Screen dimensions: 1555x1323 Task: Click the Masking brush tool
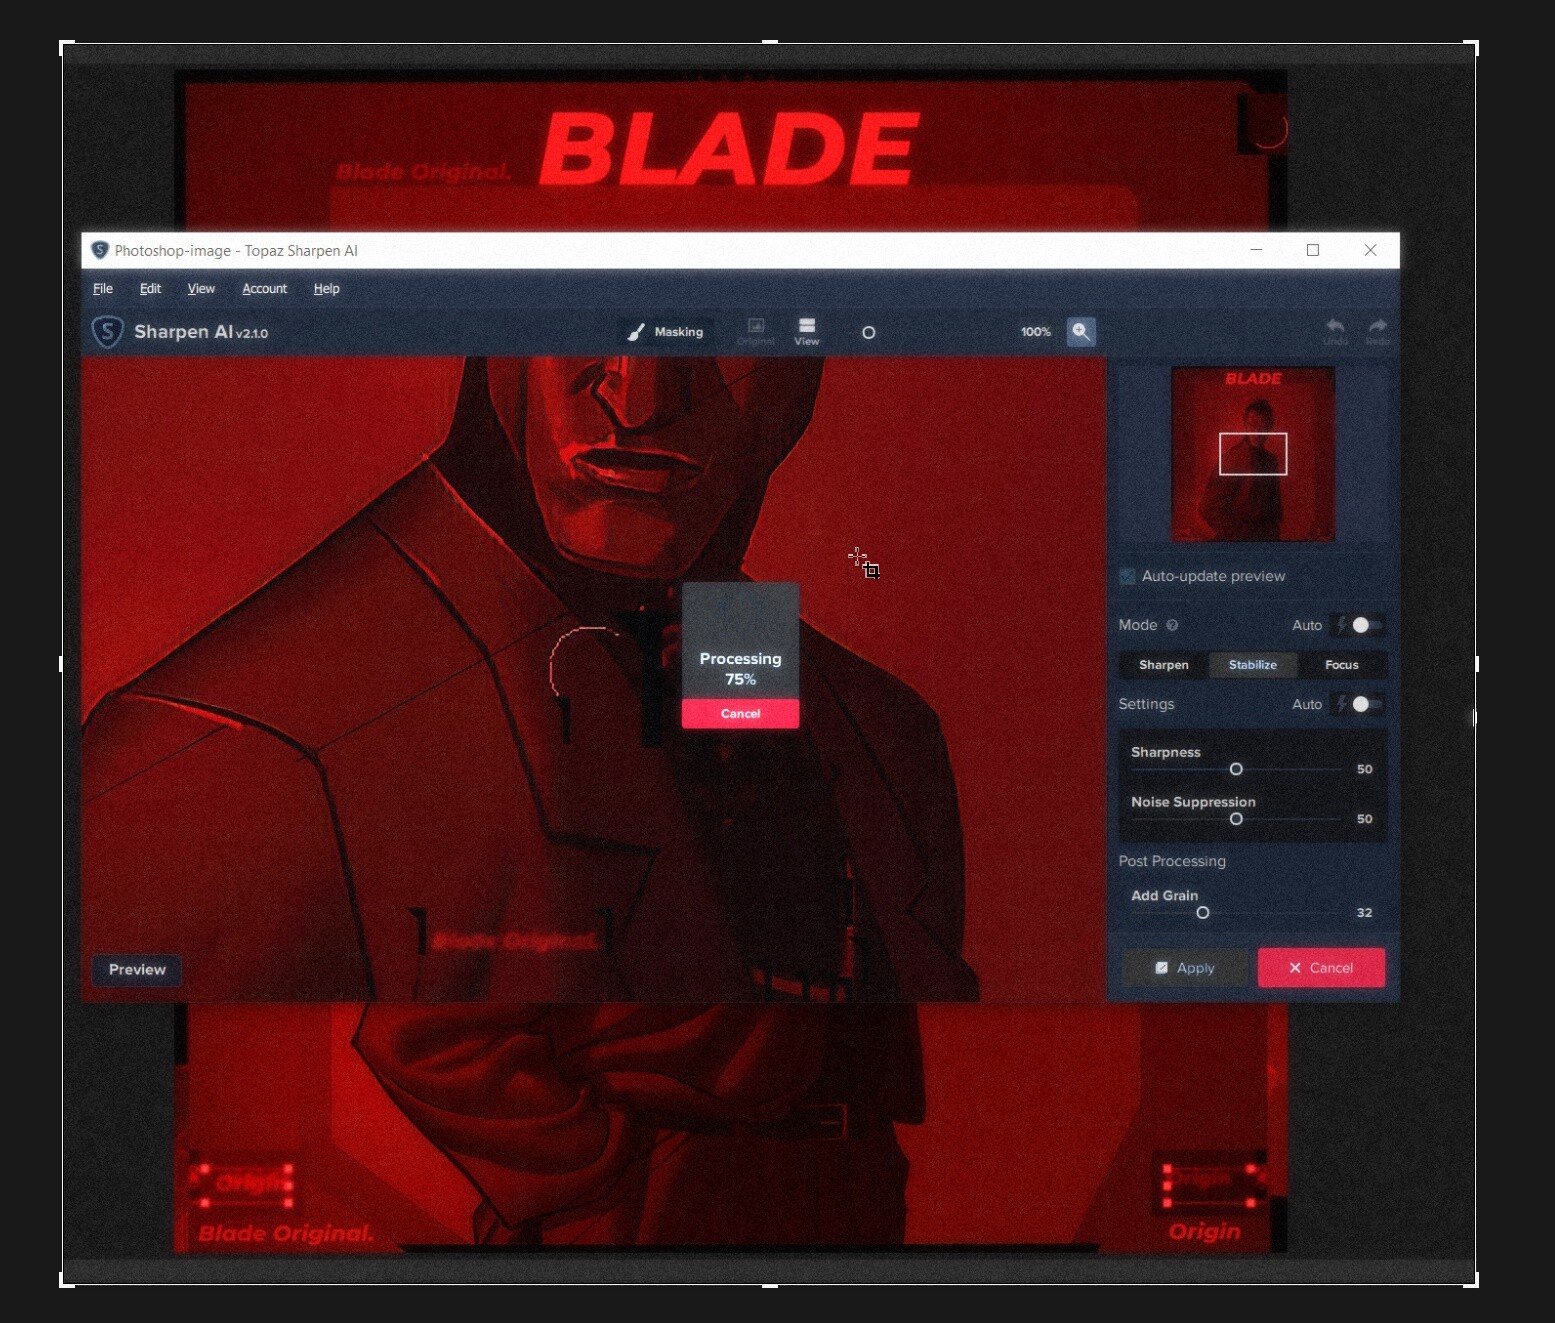tap(665, 332)
